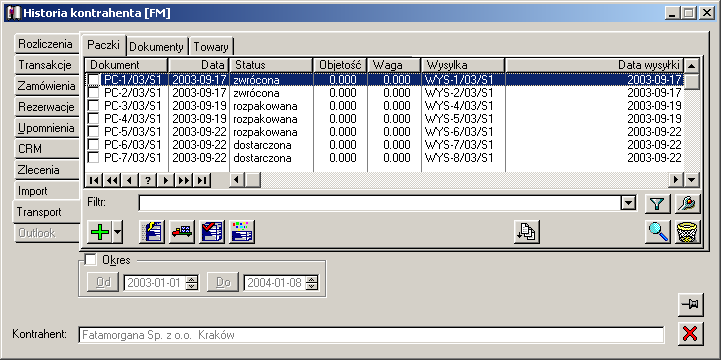This screenshot has height=360, width=721.
Task: Open the Rozliczenia side tab
Action: pyautogui.click(x=46, y=44)
